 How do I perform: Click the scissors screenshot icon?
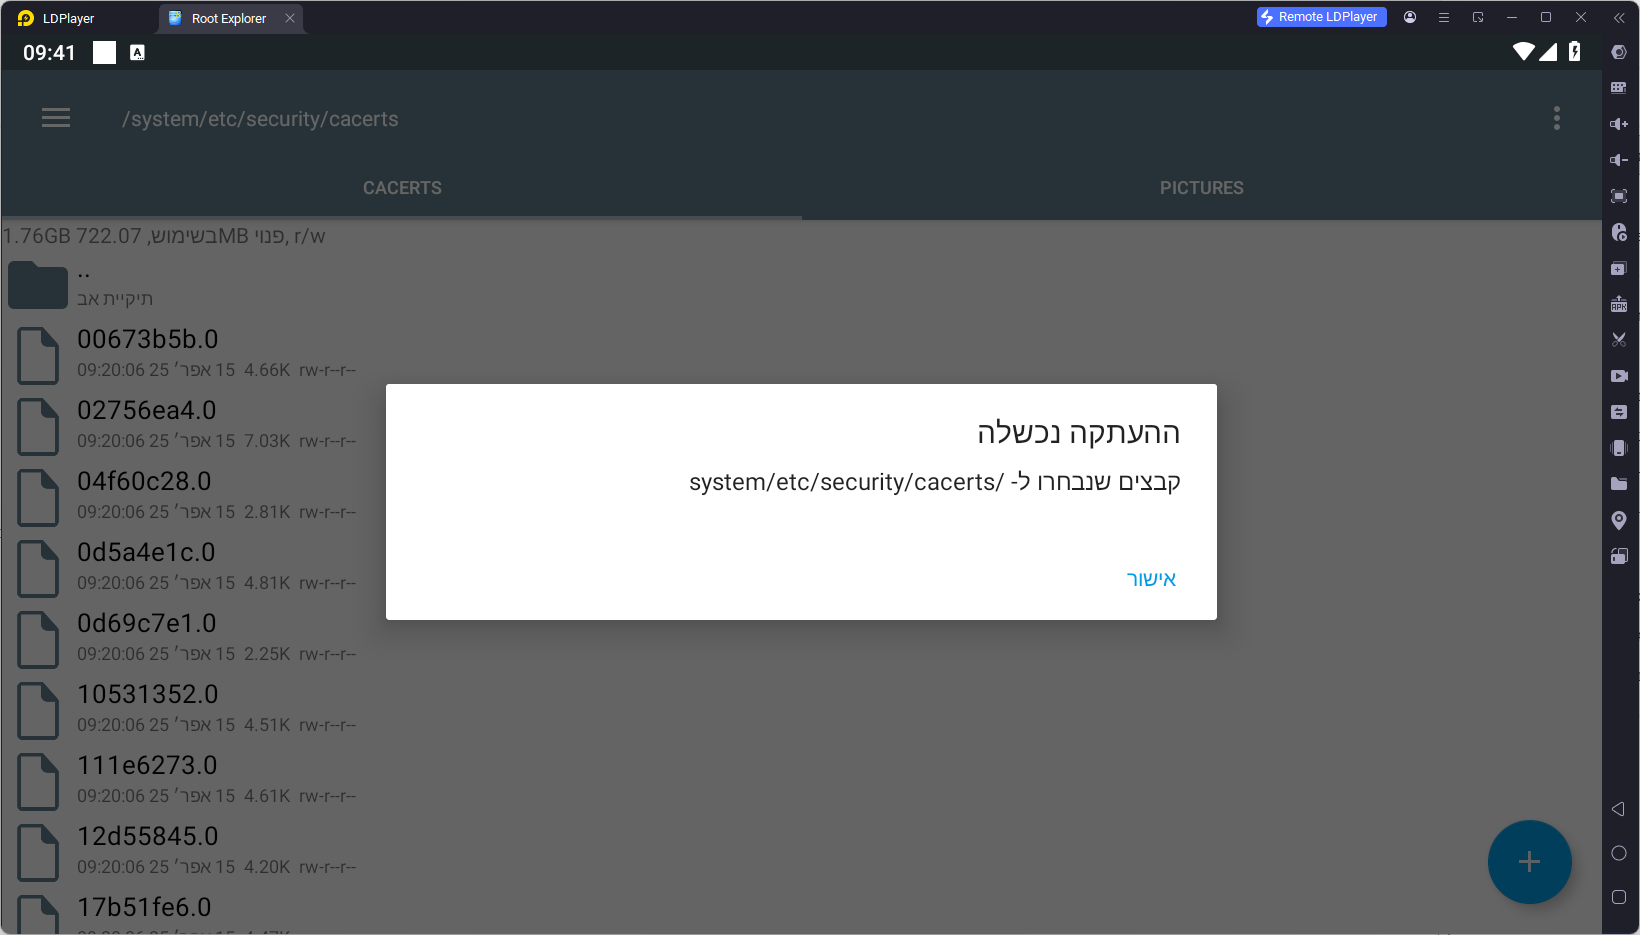coord(1619,340)
